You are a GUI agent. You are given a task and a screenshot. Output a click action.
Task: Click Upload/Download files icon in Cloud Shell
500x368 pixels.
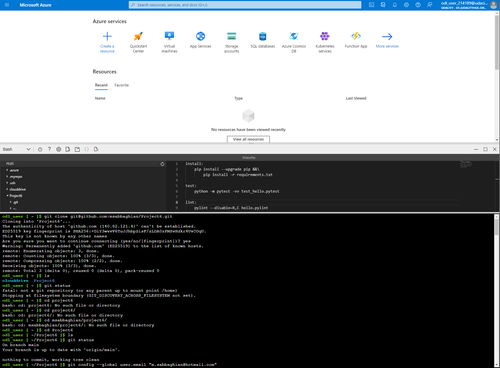coord(68,149)
